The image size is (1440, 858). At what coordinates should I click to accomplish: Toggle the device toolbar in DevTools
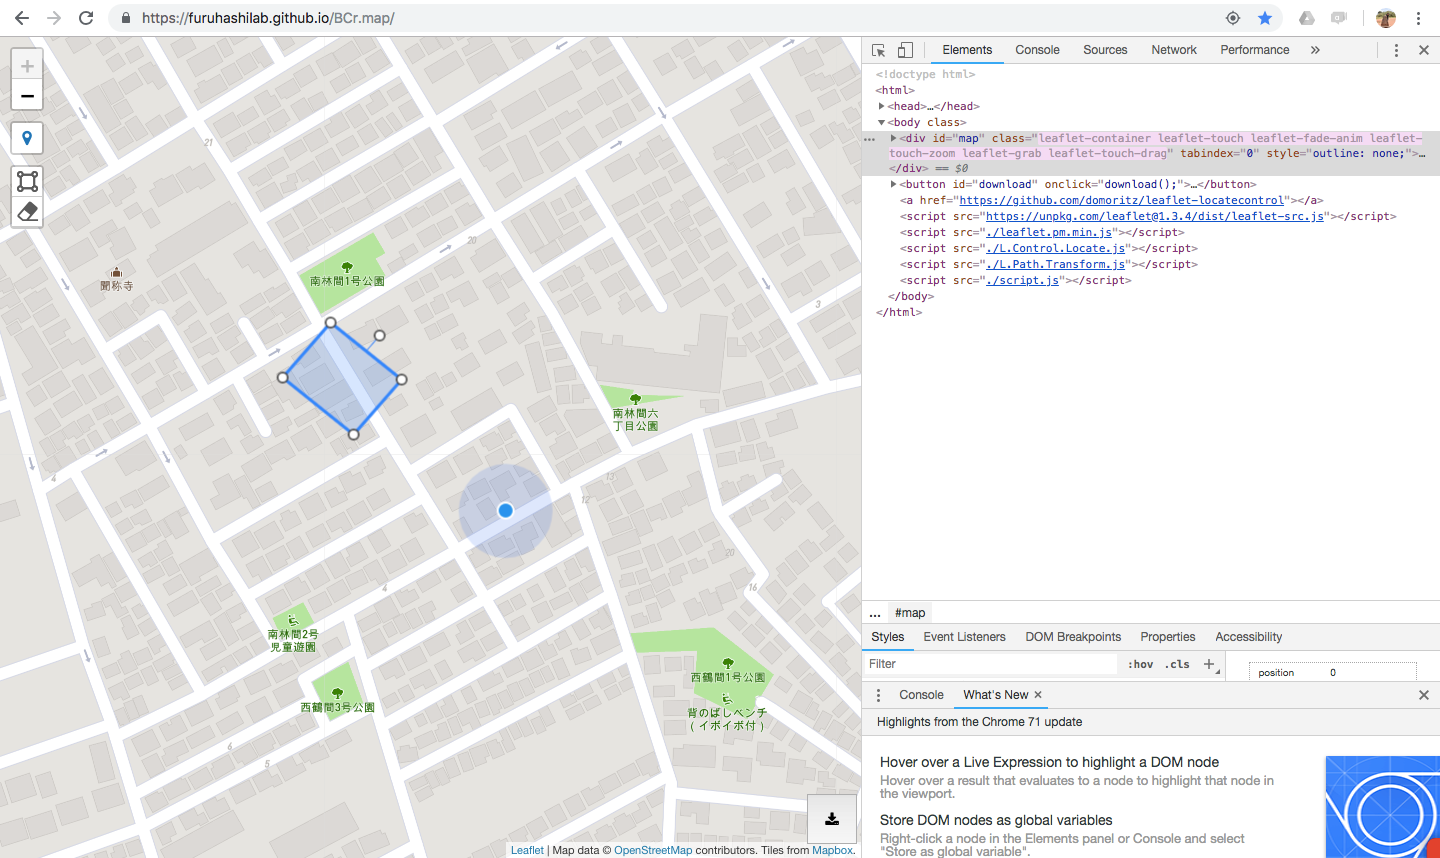click(x=905, y=50)
